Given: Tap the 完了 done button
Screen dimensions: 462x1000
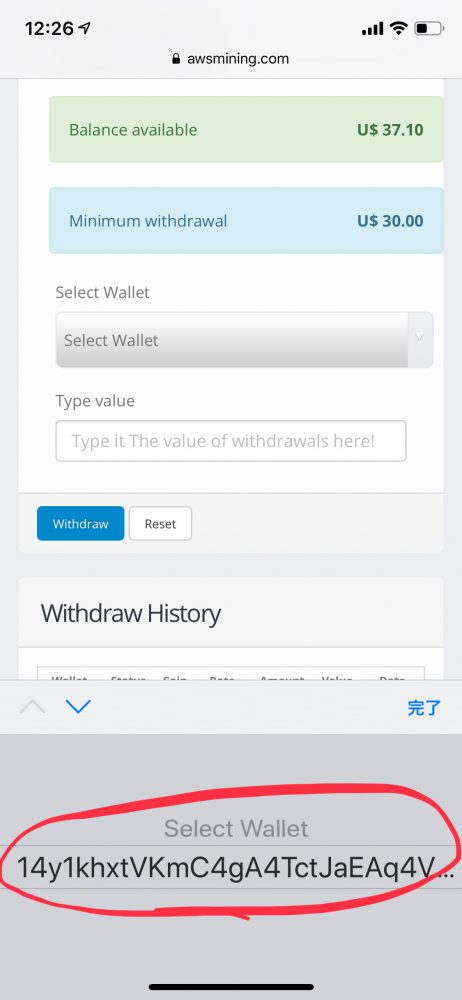Looking at the screenshot, I should pyautogui.click(x=424, y=707).
